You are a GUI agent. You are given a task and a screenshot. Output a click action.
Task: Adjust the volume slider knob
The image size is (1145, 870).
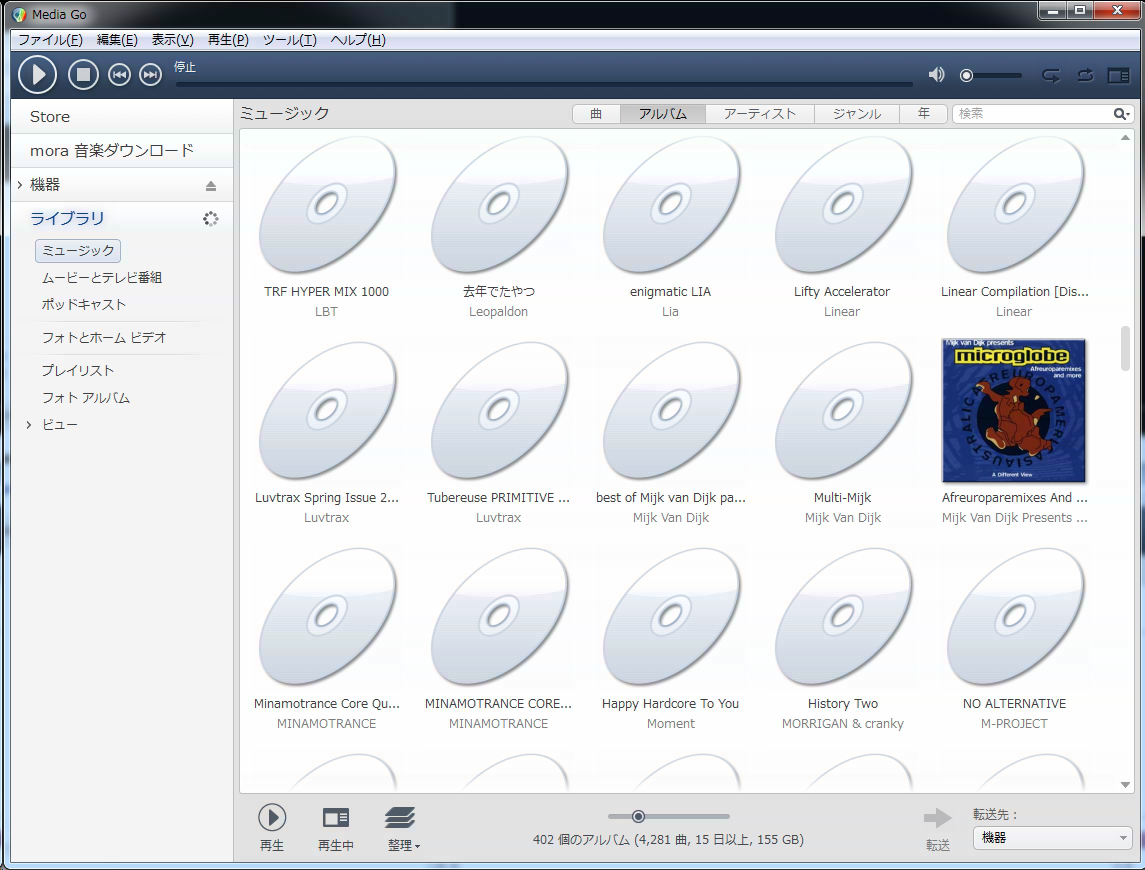tap(967, 75)
